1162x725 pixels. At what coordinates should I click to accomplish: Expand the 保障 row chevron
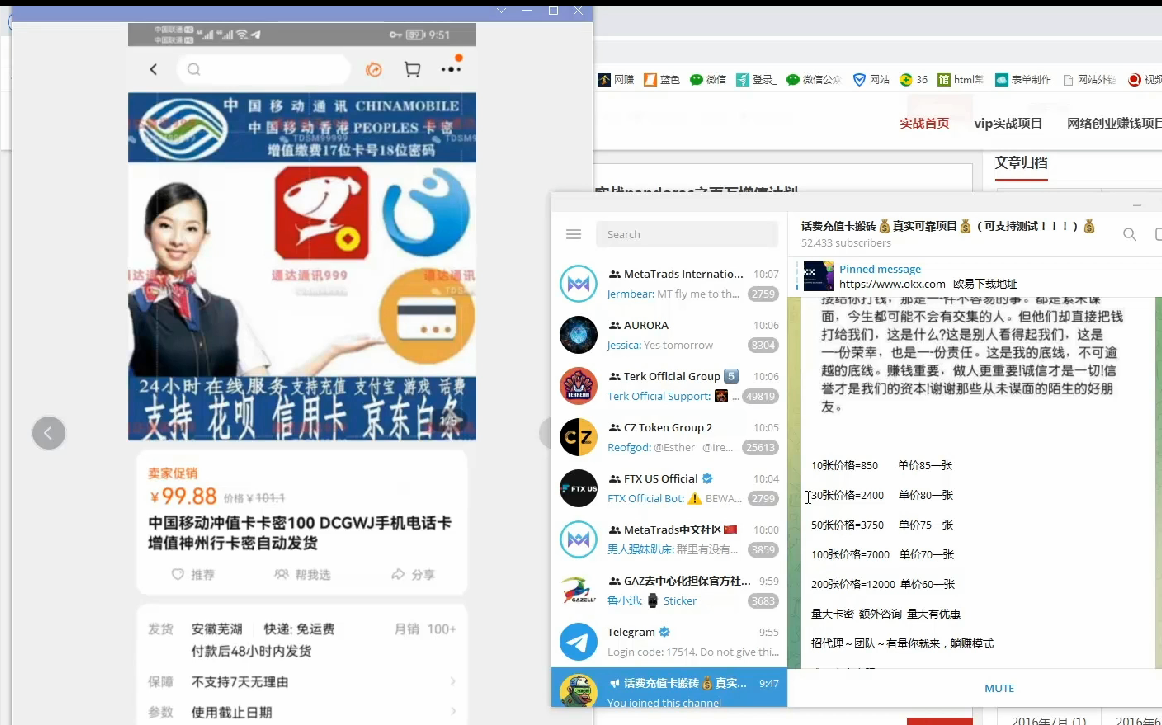pos(452,682)
